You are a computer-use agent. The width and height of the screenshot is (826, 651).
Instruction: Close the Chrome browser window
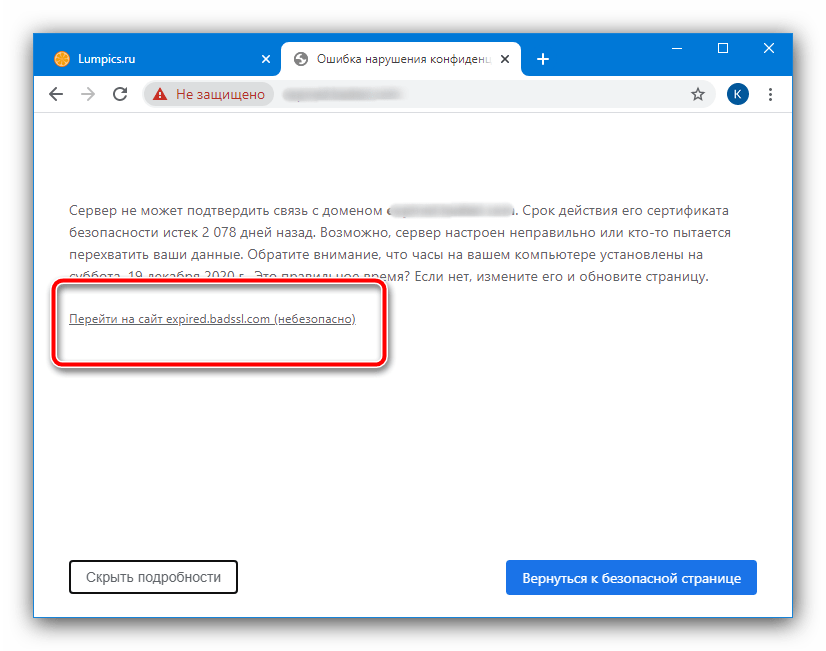pos(769,48)
